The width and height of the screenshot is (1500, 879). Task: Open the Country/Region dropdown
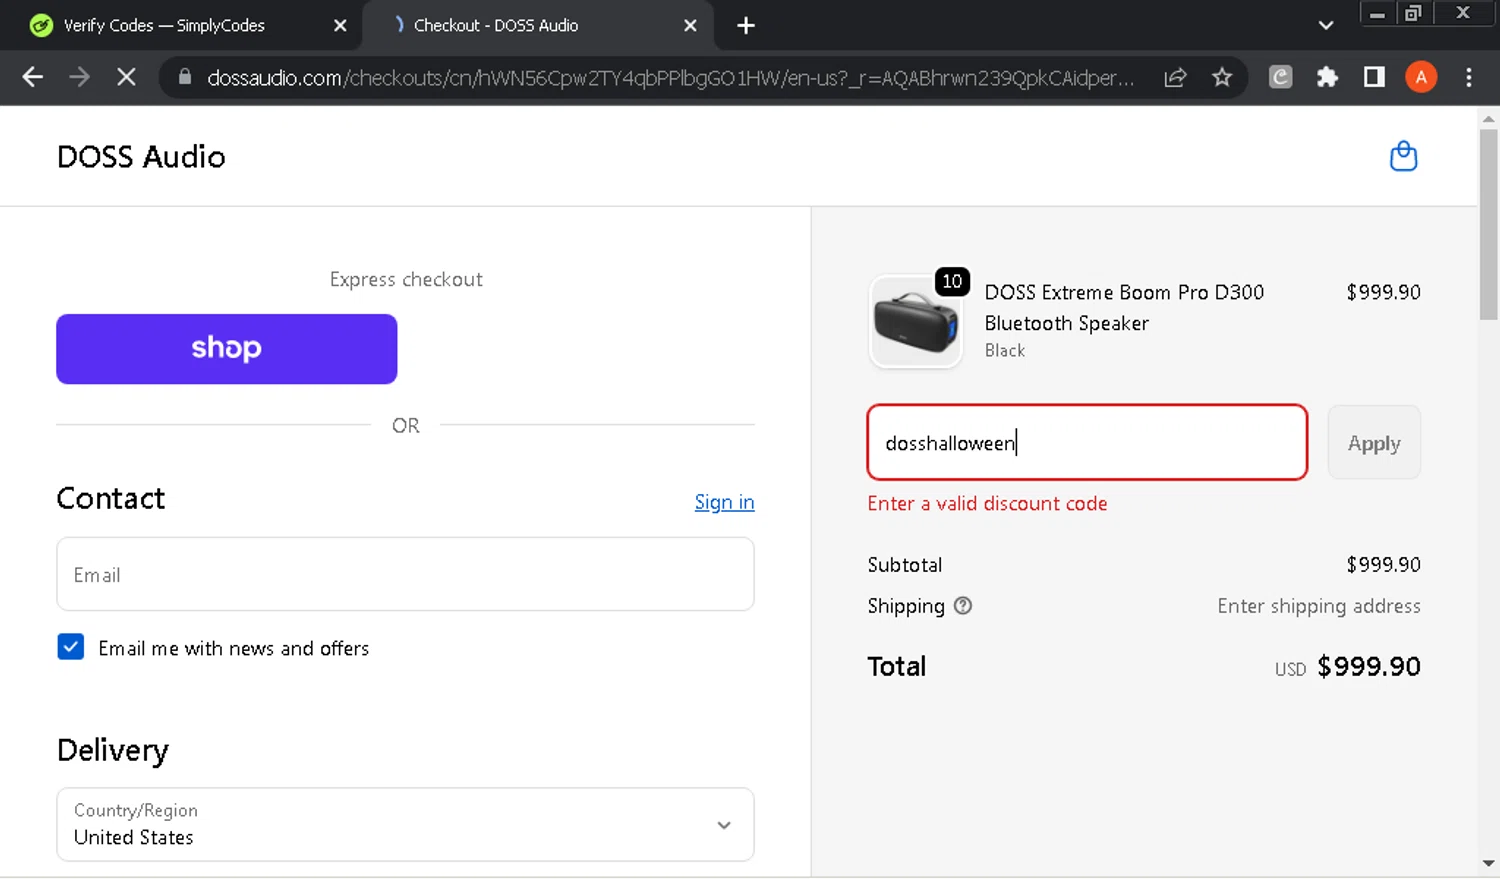(405, 824)
